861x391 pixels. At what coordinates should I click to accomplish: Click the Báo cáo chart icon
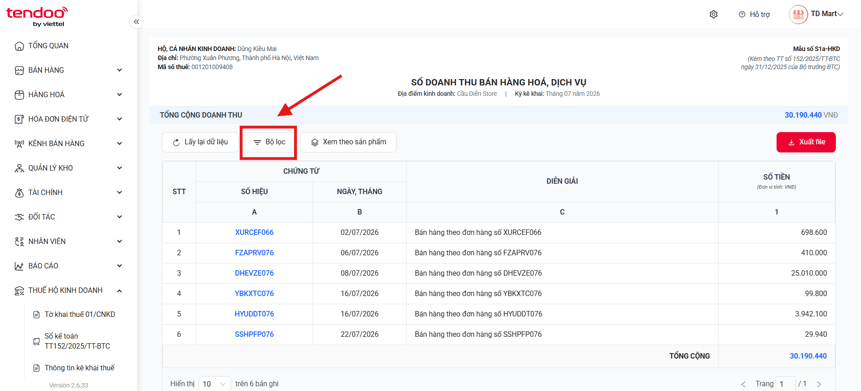click(x=19, y=266)
